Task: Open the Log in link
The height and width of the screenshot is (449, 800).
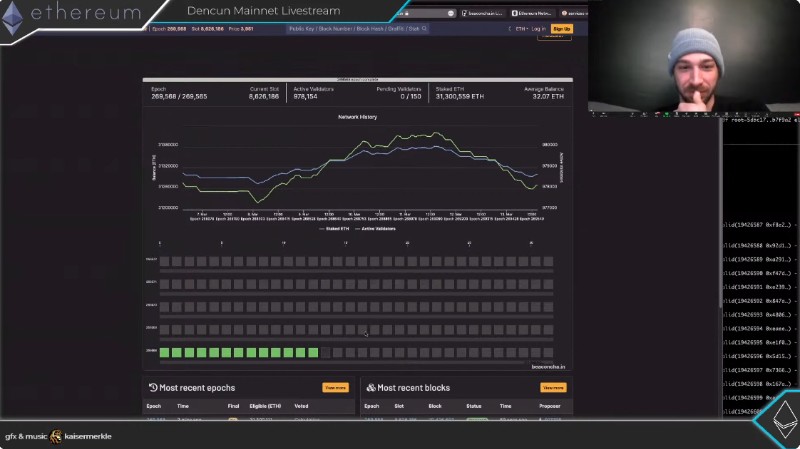Action: [x=539, y=29]
